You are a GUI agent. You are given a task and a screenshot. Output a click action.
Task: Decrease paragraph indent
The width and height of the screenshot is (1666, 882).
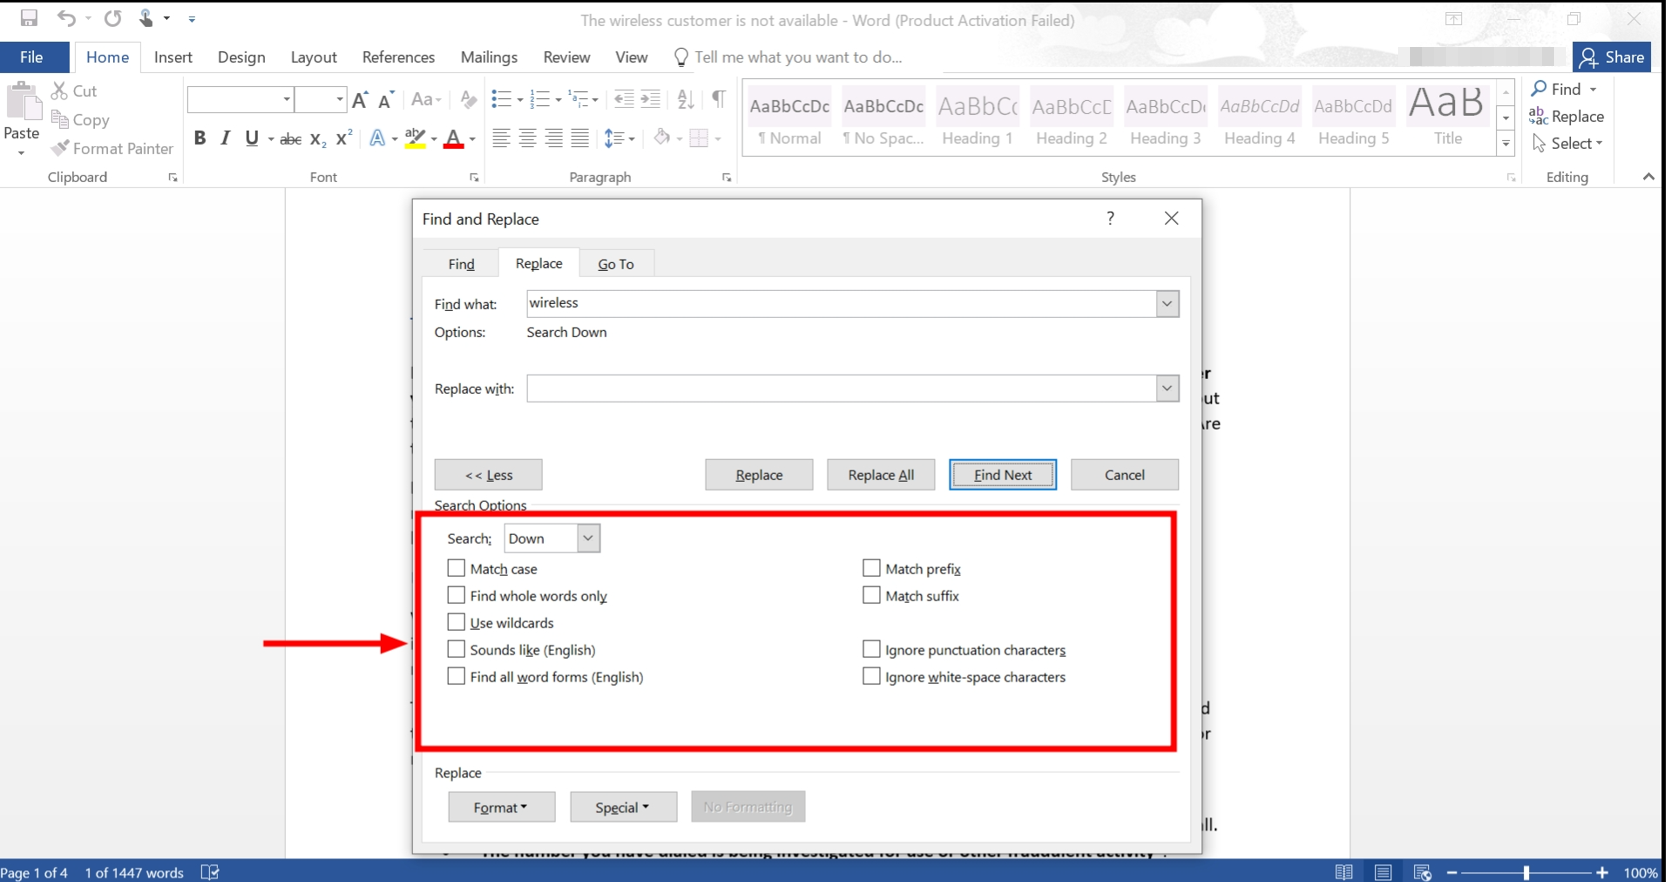pyautogui.click(x=624, y=99)
